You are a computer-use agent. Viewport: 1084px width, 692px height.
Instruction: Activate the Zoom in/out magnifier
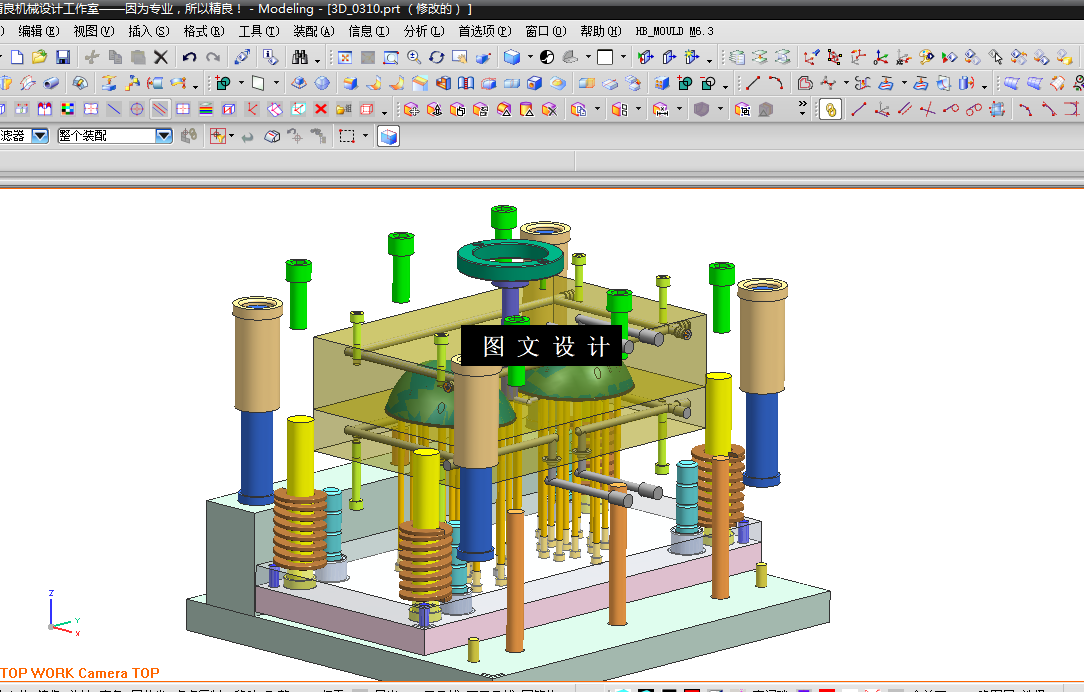click(414, 57)
